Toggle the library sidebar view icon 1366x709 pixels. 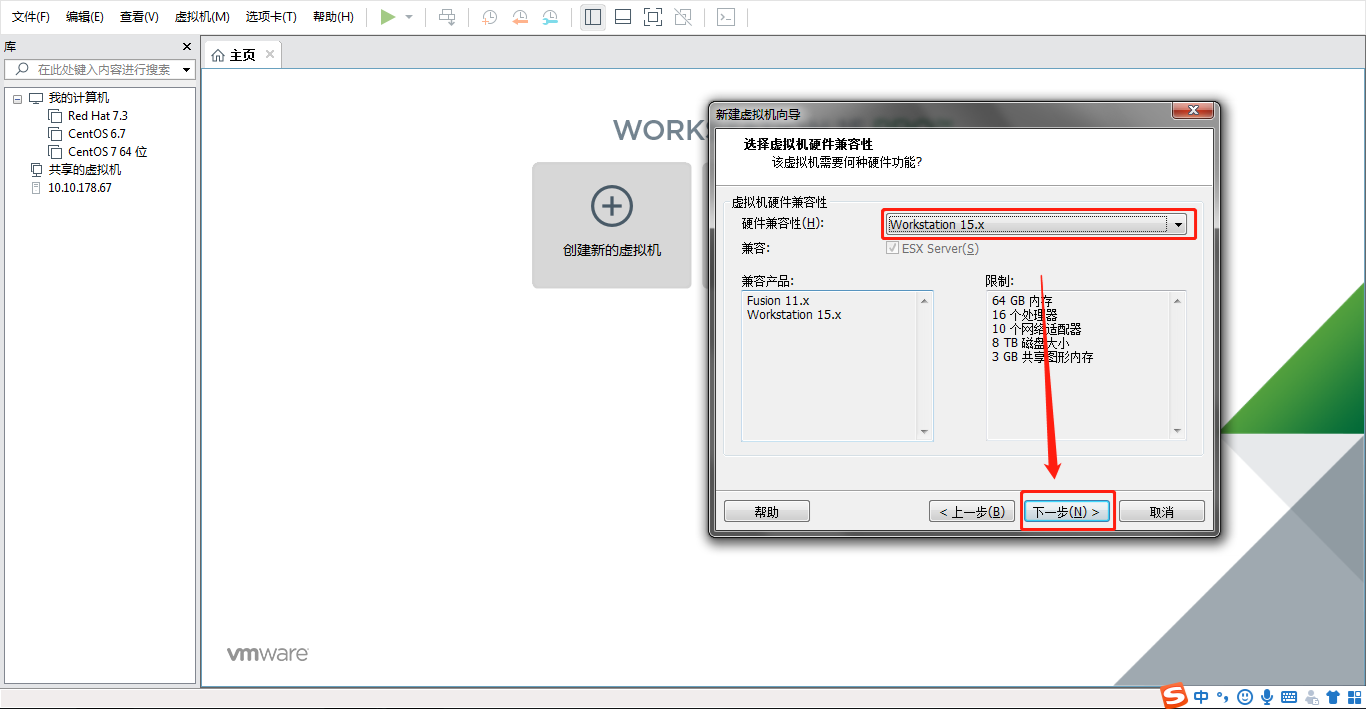(593, 17)
